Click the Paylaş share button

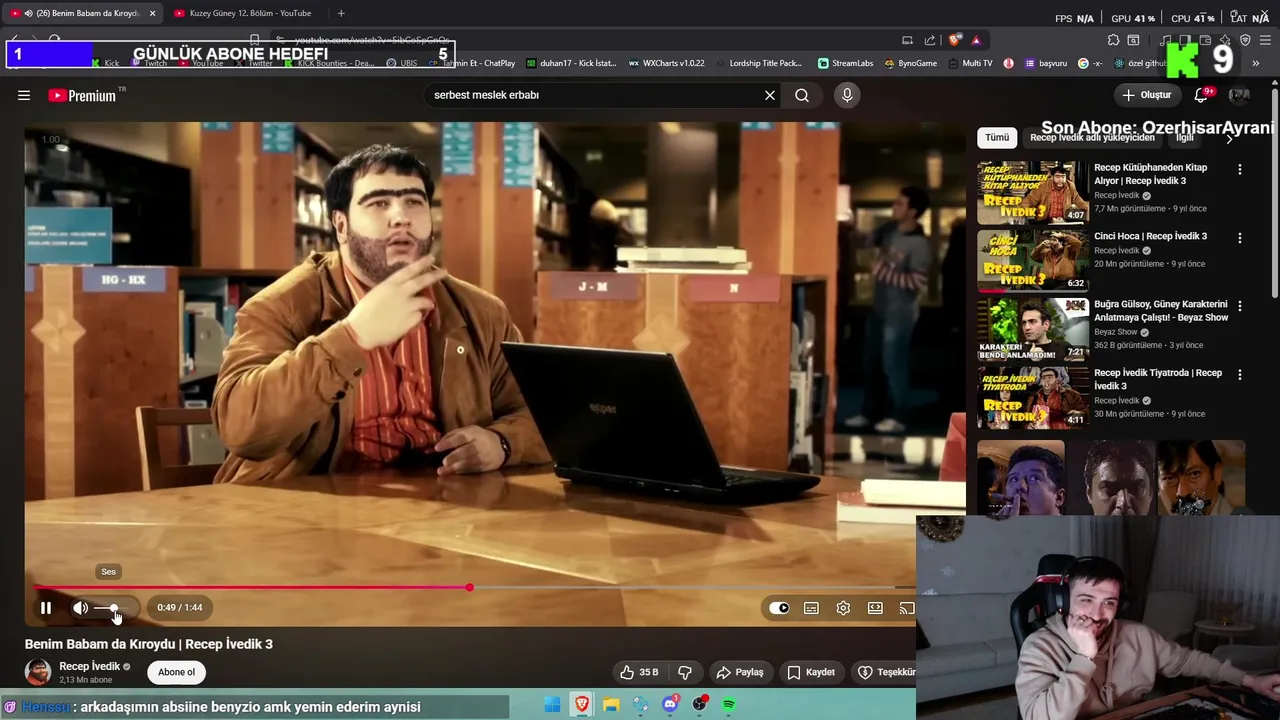[740, 672]
